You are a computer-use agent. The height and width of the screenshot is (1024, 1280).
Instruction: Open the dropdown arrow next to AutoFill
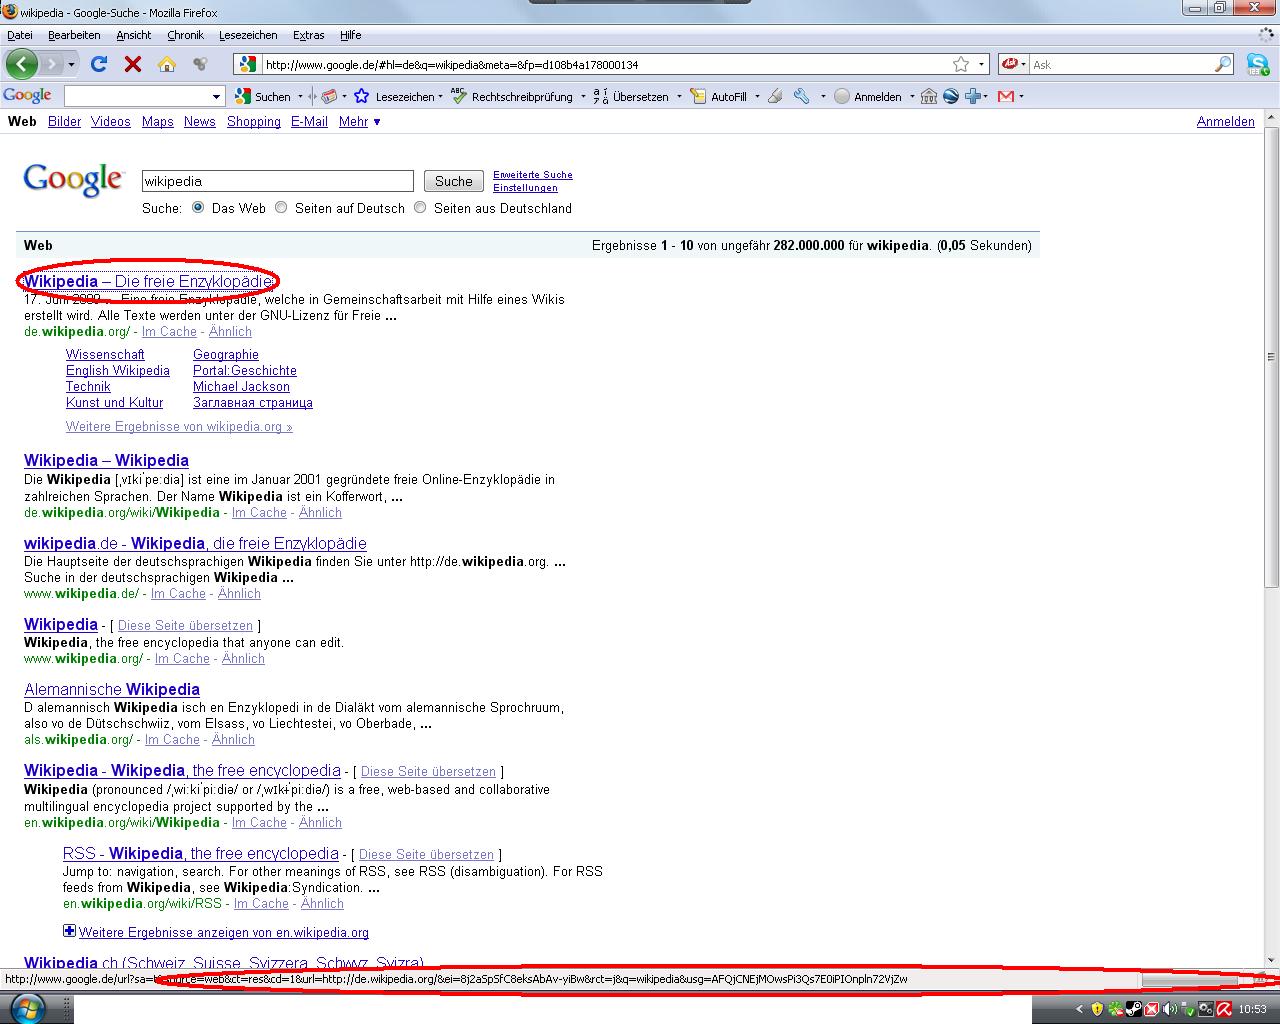[x=756, y=96]
